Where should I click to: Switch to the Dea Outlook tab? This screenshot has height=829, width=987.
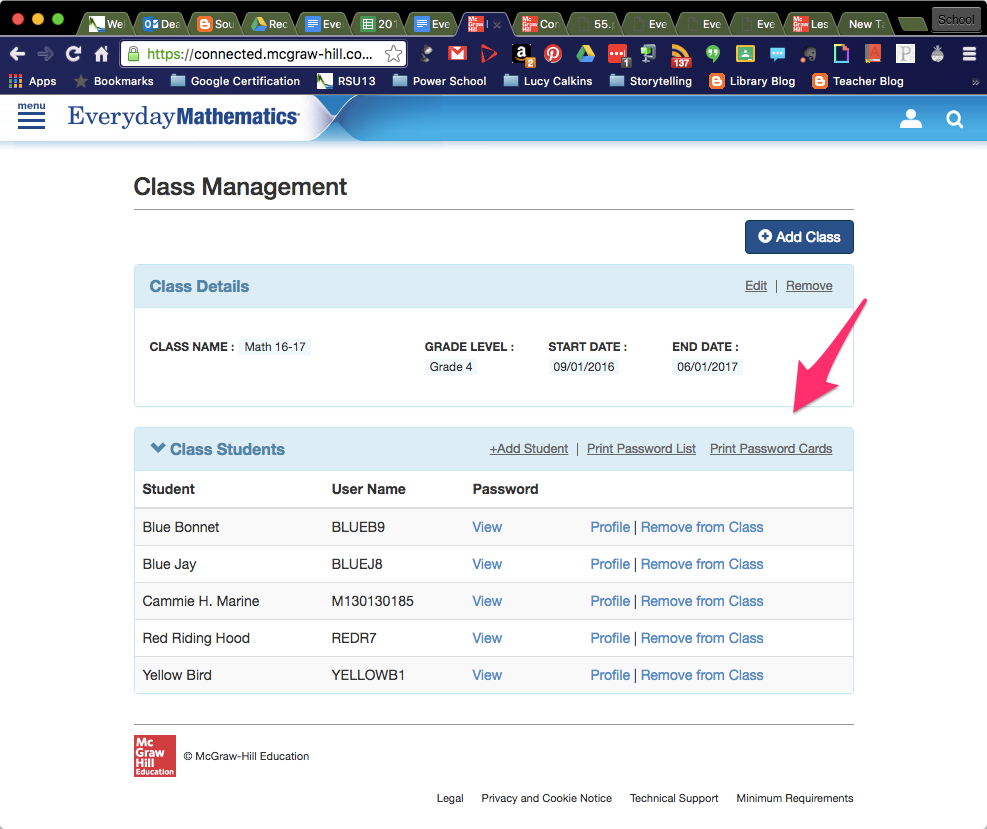point(161,24)
